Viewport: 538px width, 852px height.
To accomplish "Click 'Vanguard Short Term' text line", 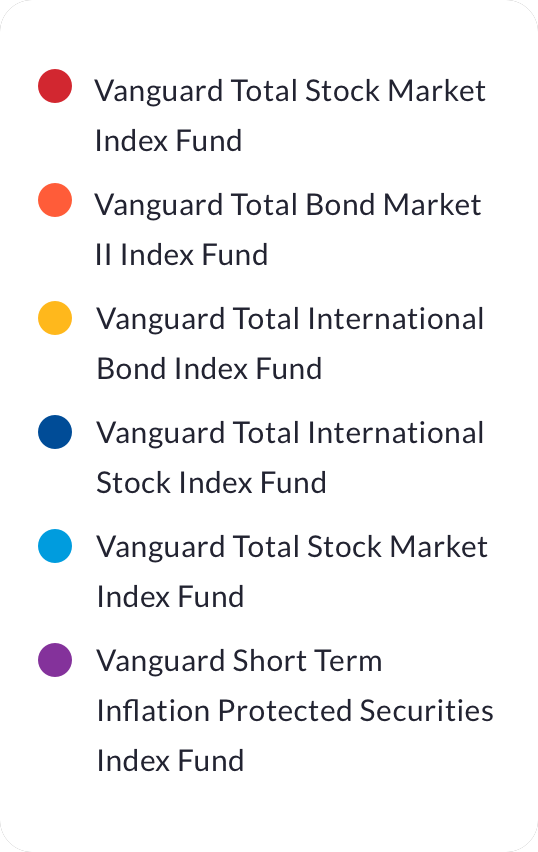I will point(239,662).
